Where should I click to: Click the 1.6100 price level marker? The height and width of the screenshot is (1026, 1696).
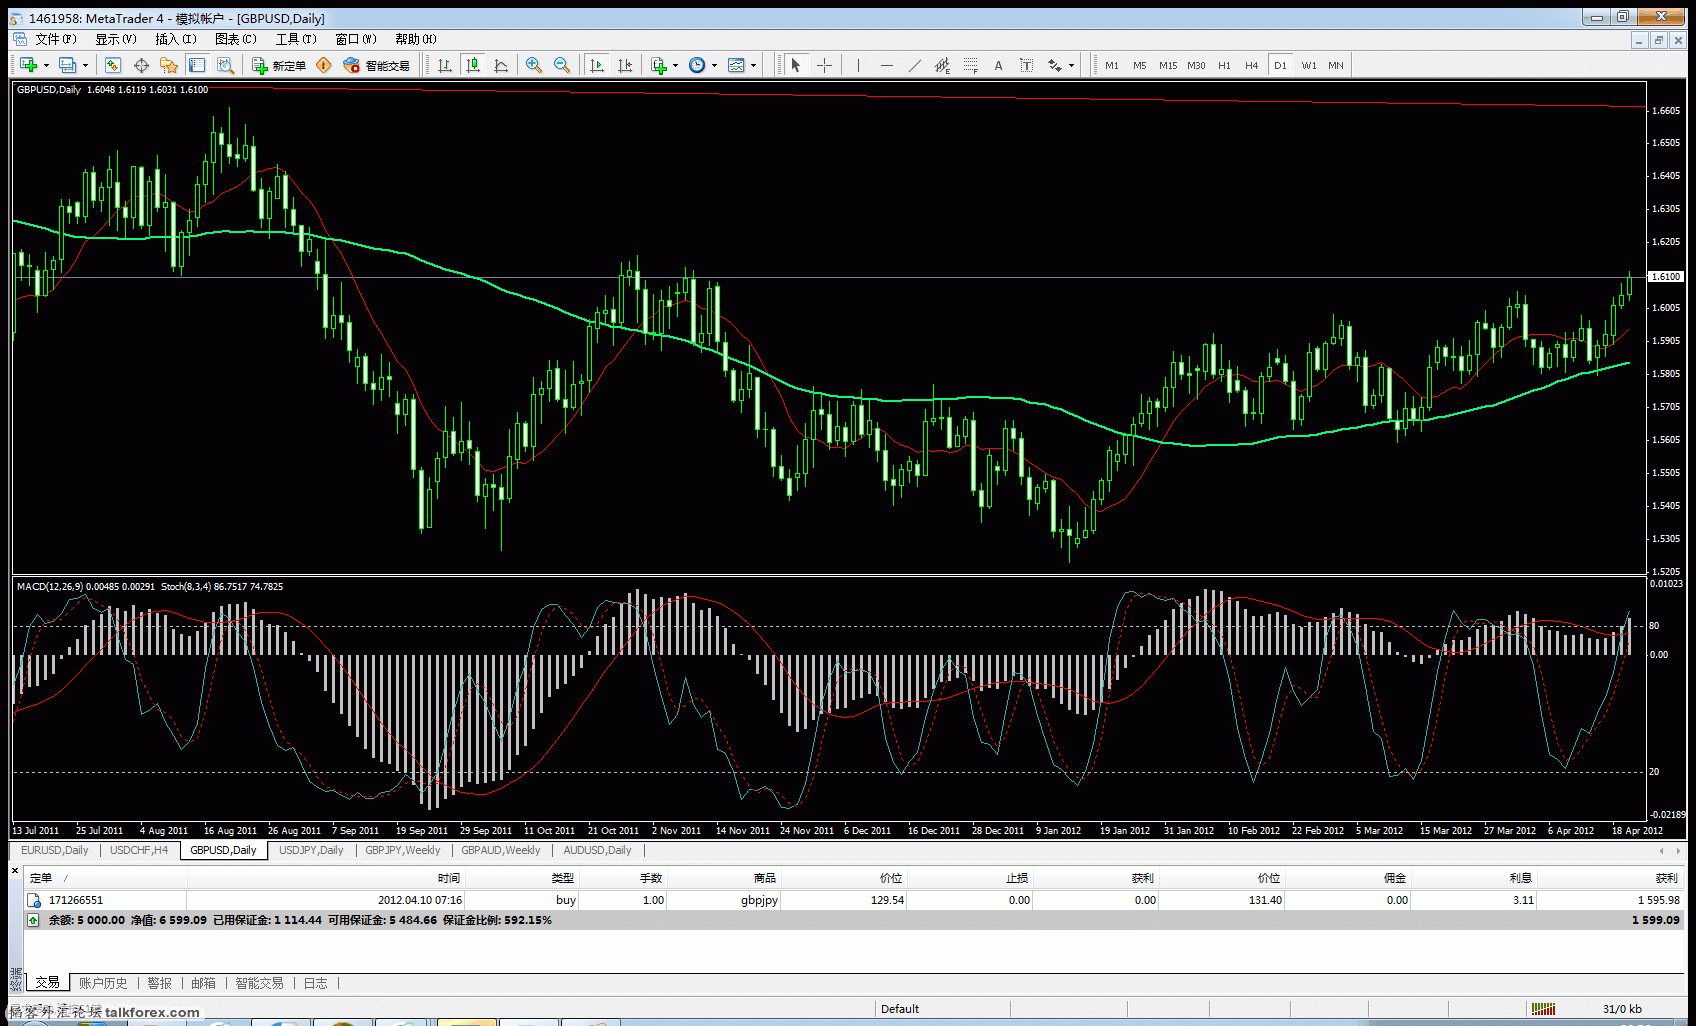(x=1666, y=276)
